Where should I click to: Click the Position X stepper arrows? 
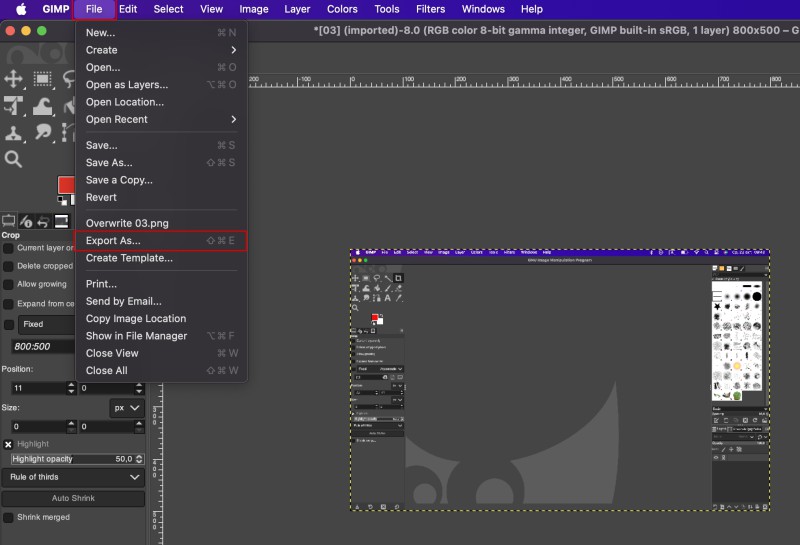click(x=71, y=388)
